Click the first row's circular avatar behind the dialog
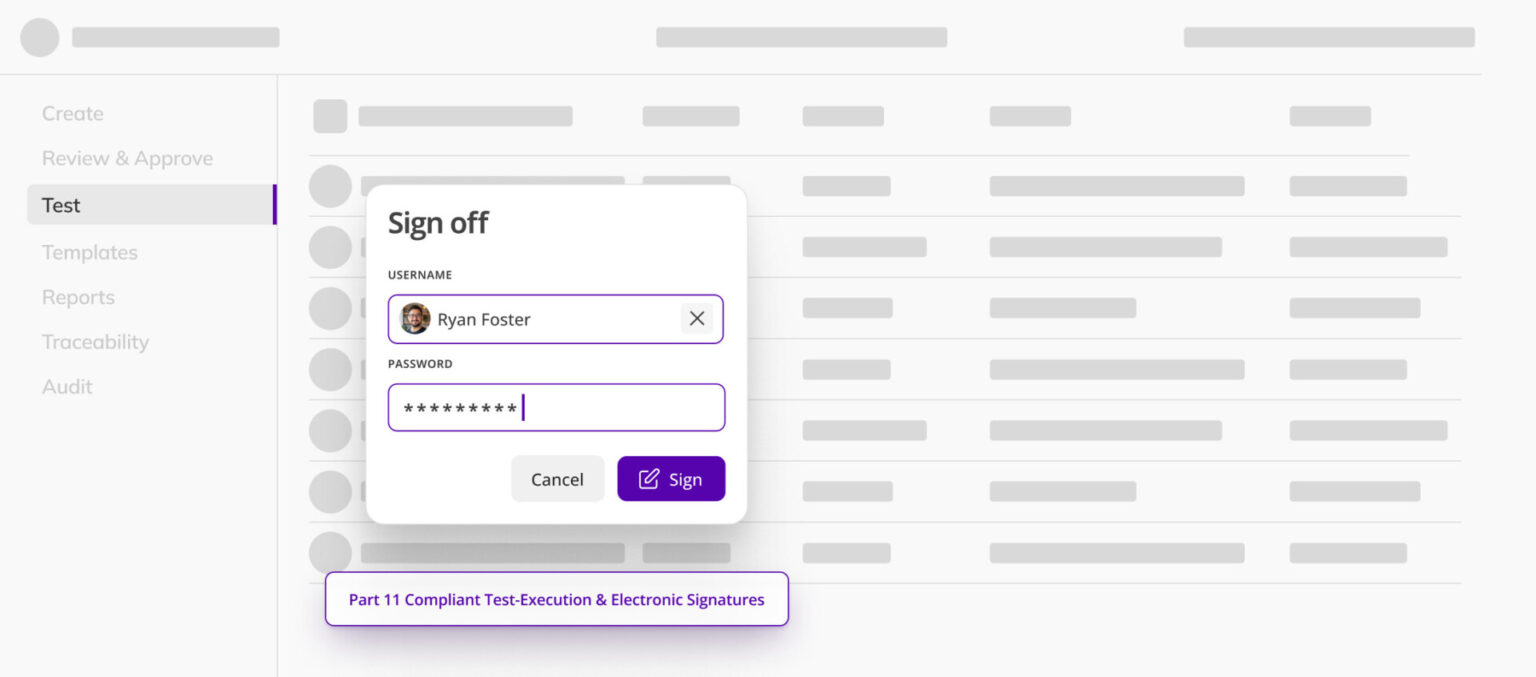Screen dimensions: 1536x677 coord(330,186)
